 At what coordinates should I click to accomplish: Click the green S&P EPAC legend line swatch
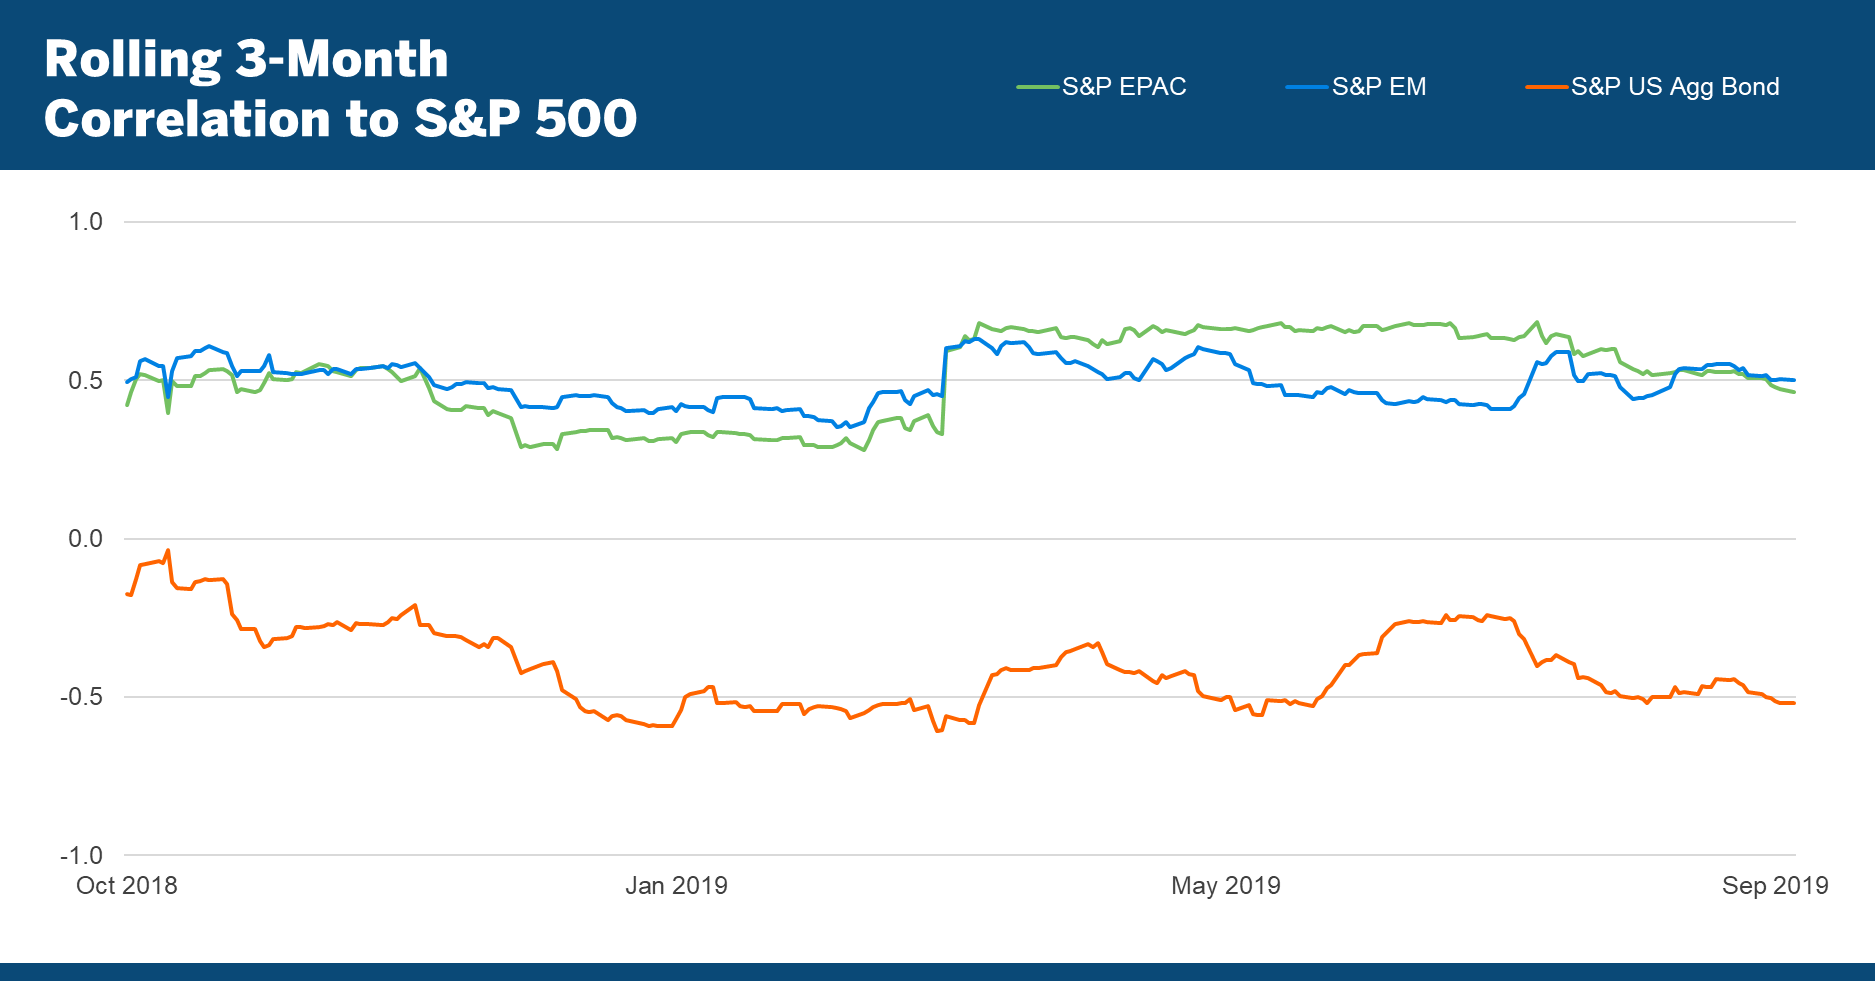click(x=1038, y=88)
